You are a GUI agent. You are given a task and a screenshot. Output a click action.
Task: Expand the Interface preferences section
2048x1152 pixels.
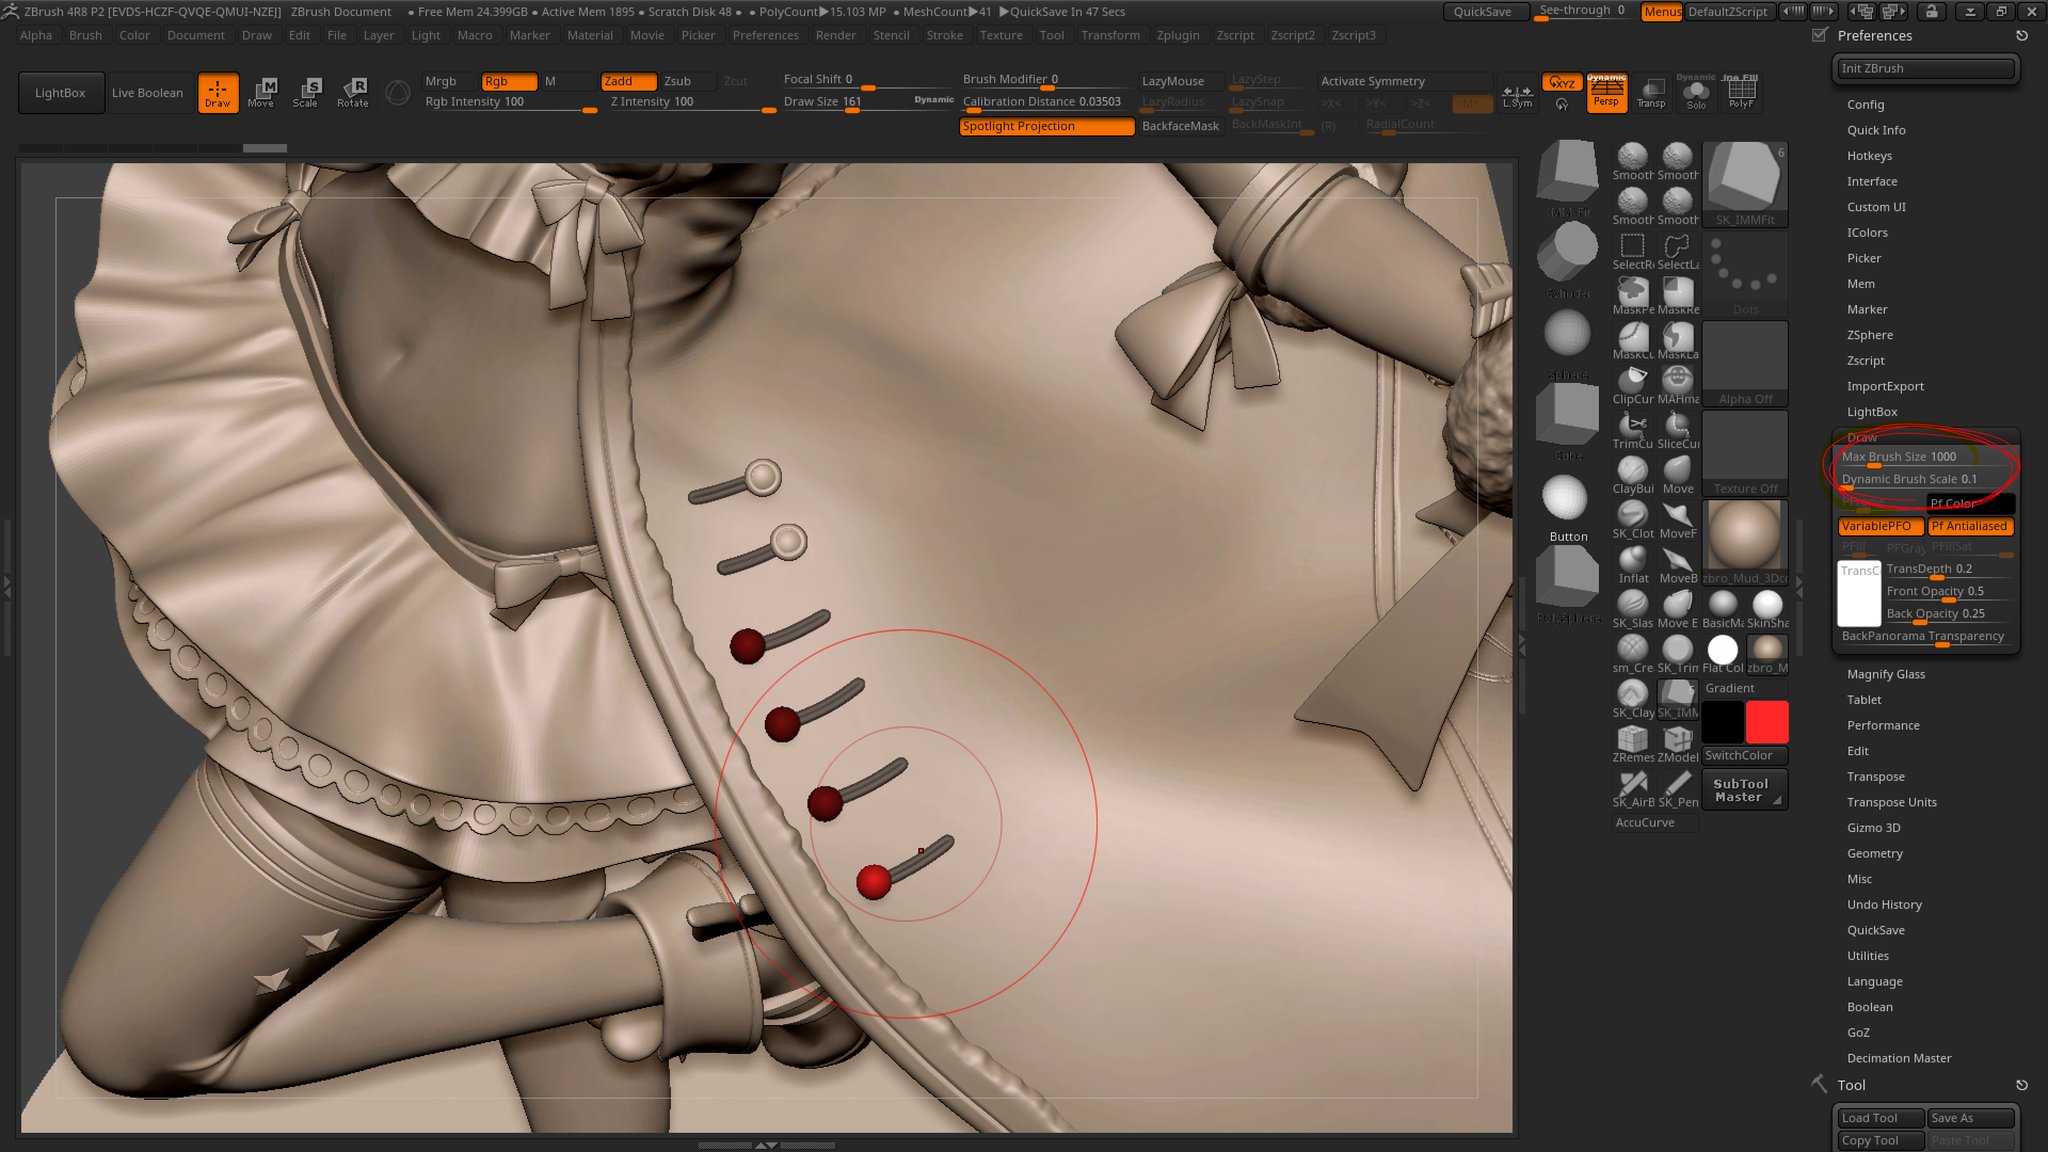(1872, 181)
